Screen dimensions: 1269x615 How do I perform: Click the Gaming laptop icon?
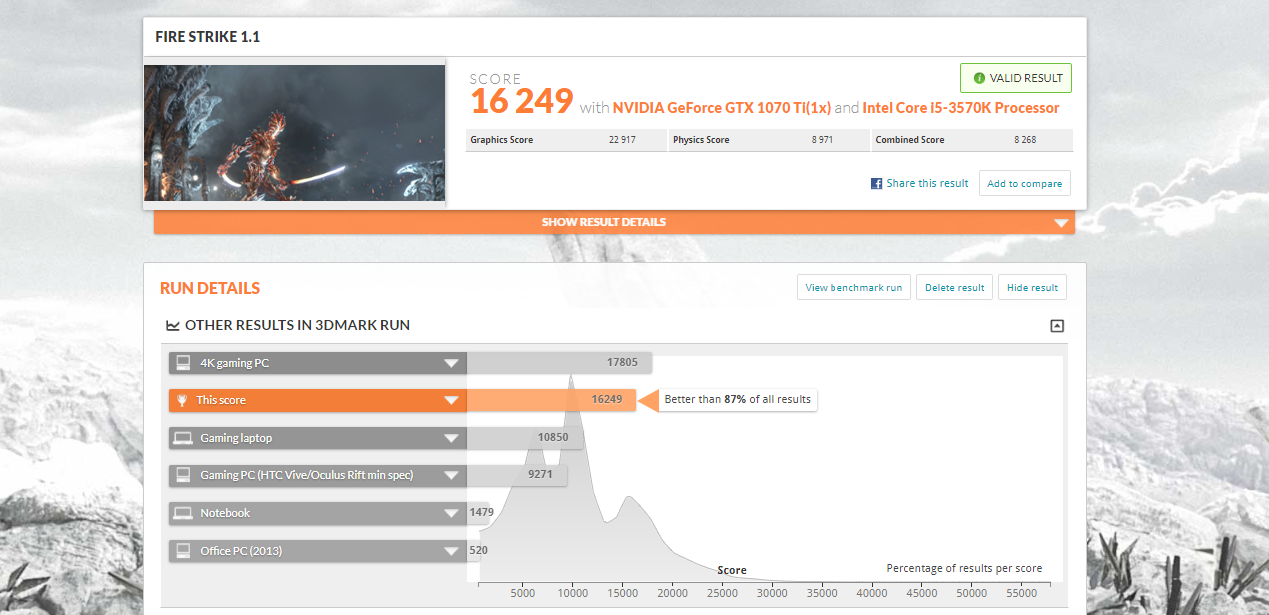pos(182,438)
